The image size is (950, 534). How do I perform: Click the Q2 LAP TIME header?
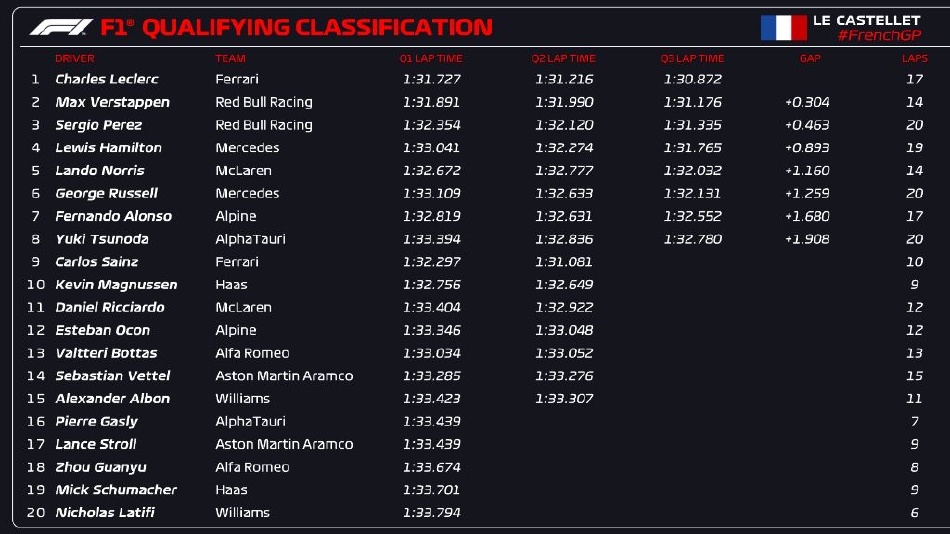click(564, 59)
